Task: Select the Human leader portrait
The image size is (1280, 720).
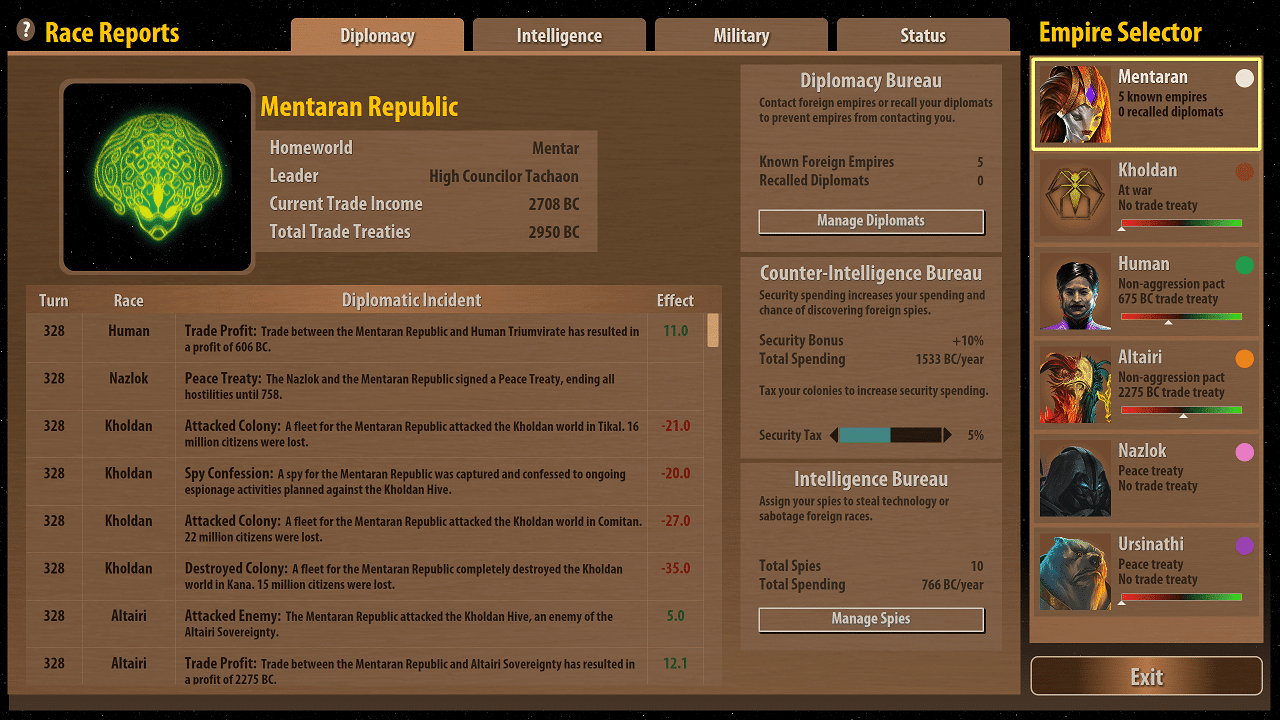Action: pyautogui.click(x=1075, y=290)
